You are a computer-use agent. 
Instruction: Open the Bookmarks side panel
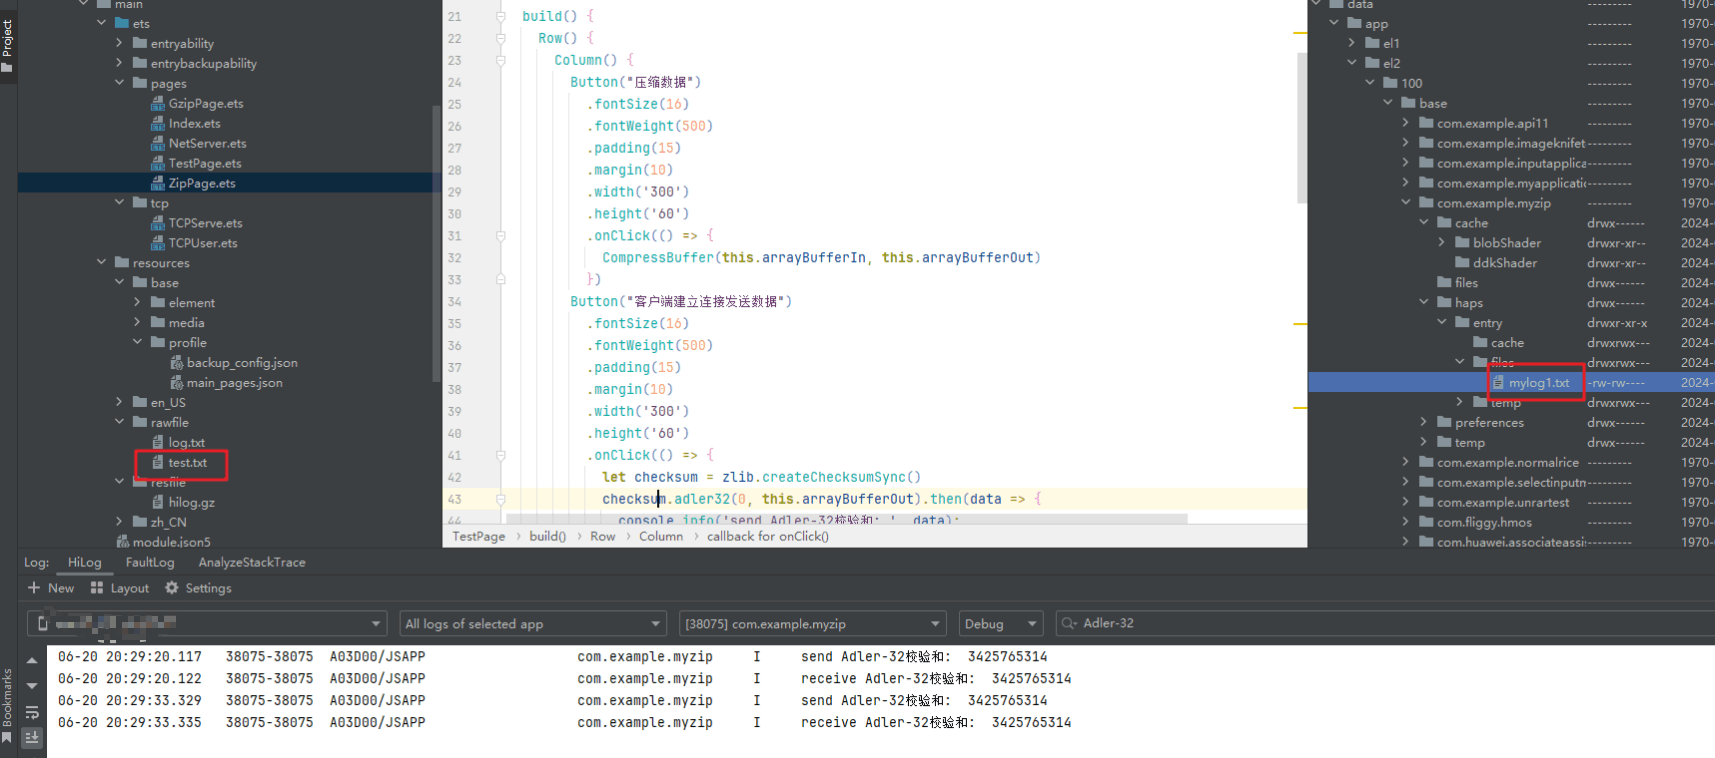[8, 704]
